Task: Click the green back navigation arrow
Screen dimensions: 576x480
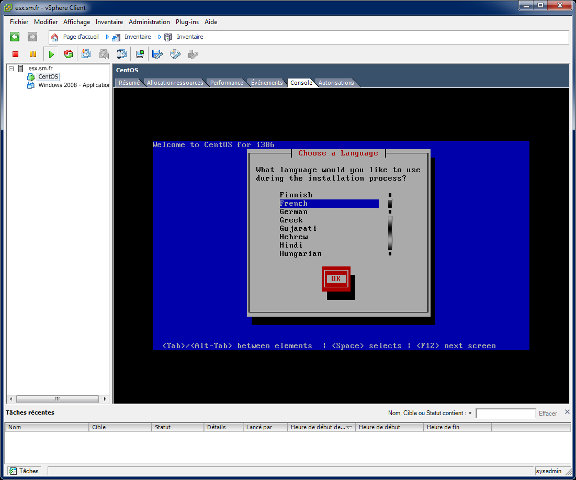Action: (x=15, y=37)
